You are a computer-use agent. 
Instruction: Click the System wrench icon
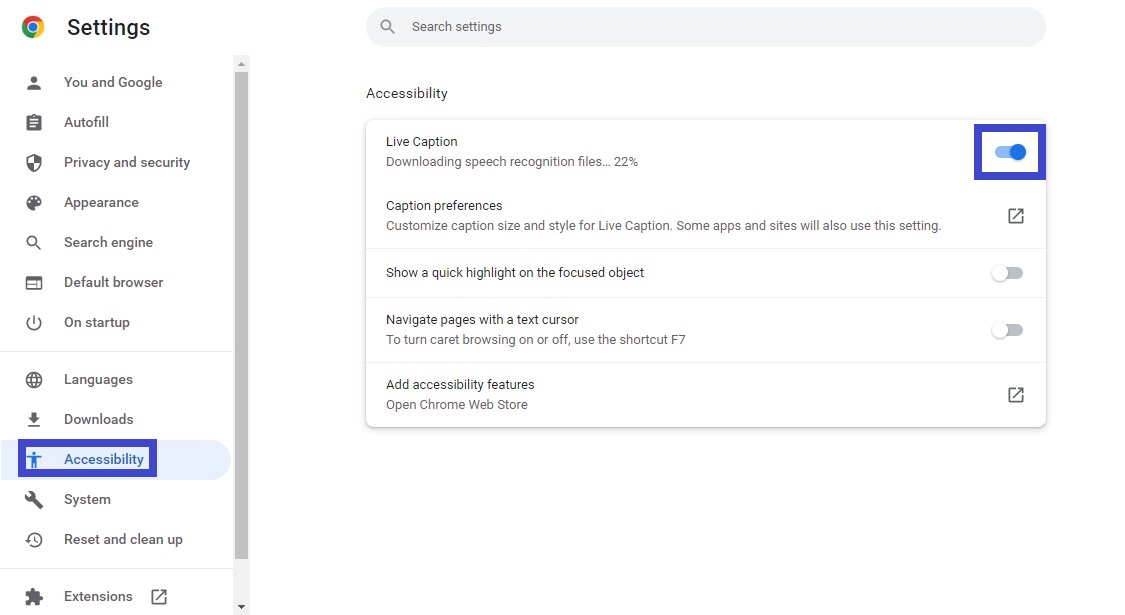(34, 500)
